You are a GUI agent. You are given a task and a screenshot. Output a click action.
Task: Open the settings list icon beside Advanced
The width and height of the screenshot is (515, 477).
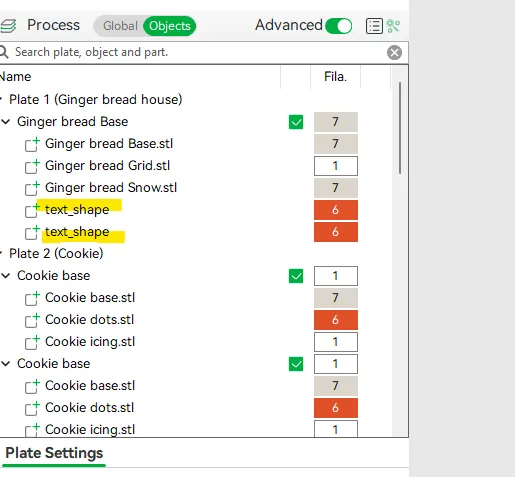(x=374, y=26)
